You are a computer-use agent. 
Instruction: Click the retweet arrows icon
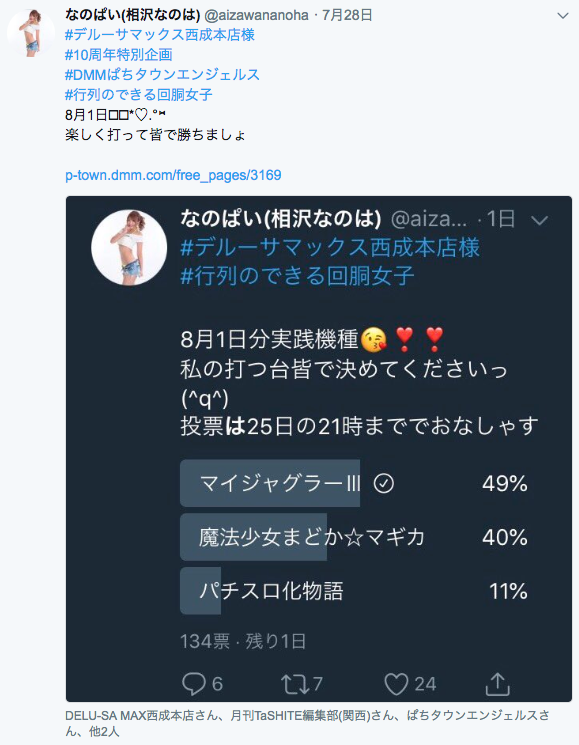297,685
